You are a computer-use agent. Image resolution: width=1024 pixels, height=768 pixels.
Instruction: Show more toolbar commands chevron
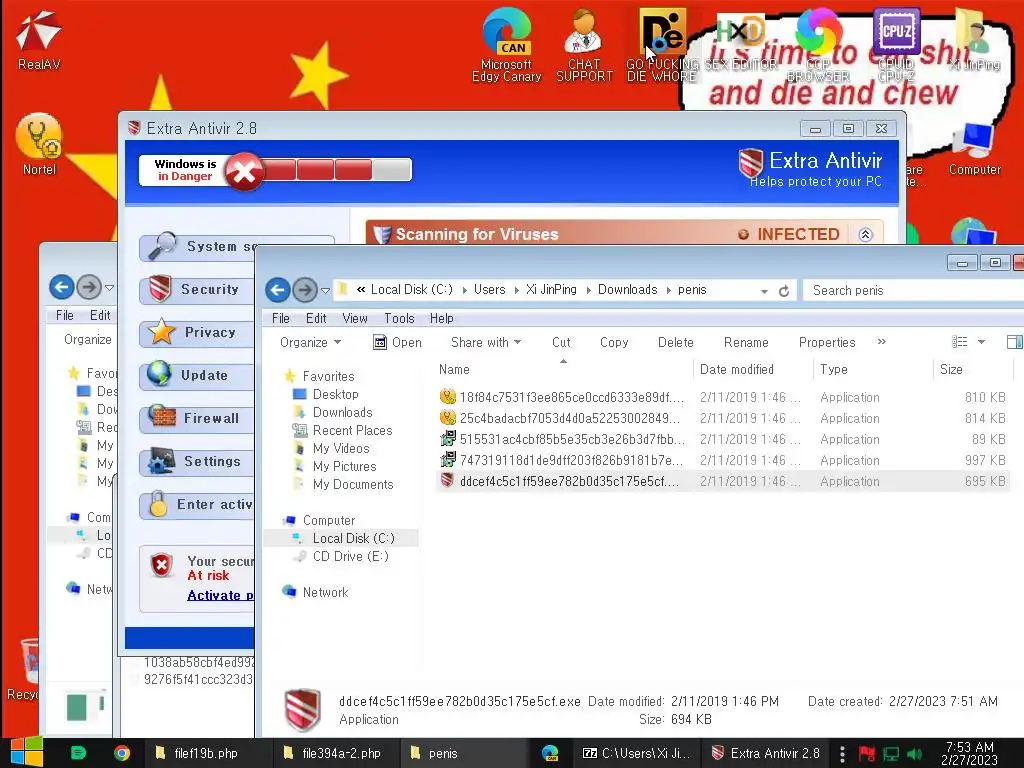(x=882, y=342)
